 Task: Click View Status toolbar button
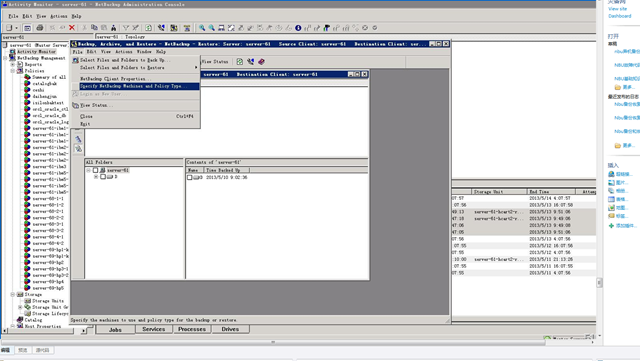click(x=215, y=62)
